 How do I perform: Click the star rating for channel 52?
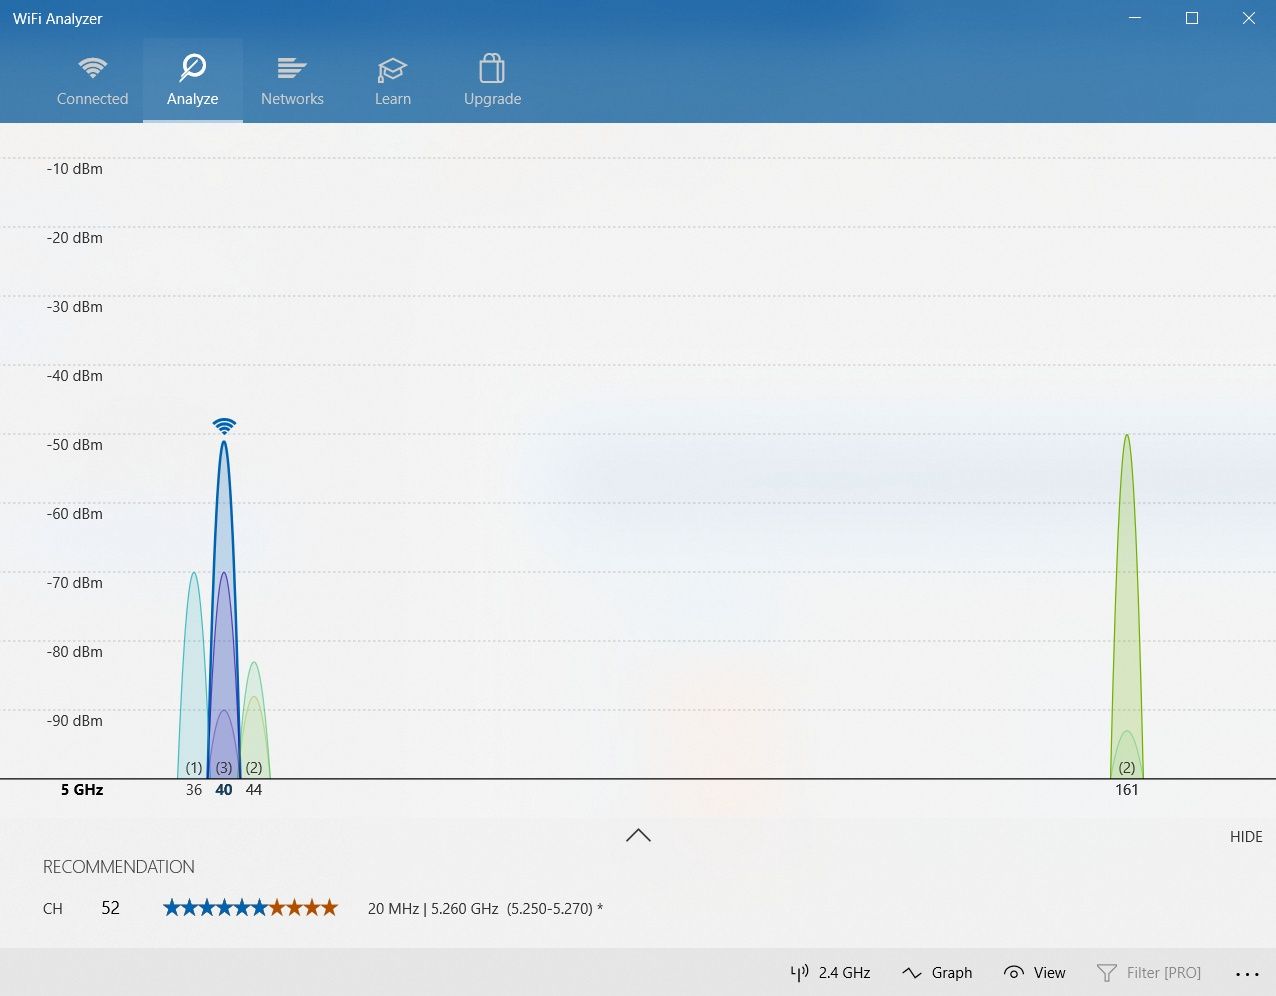tap(249, 908)
